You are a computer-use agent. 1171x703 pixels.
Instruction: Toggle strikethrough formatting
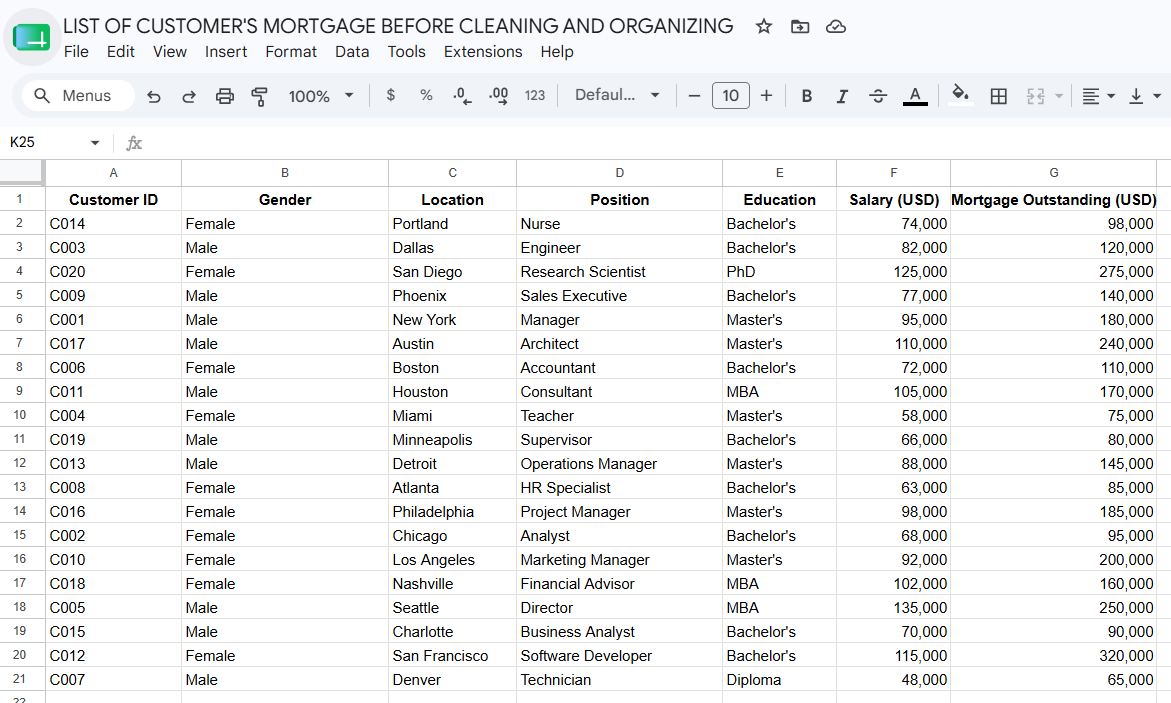(x=878, y=96)
